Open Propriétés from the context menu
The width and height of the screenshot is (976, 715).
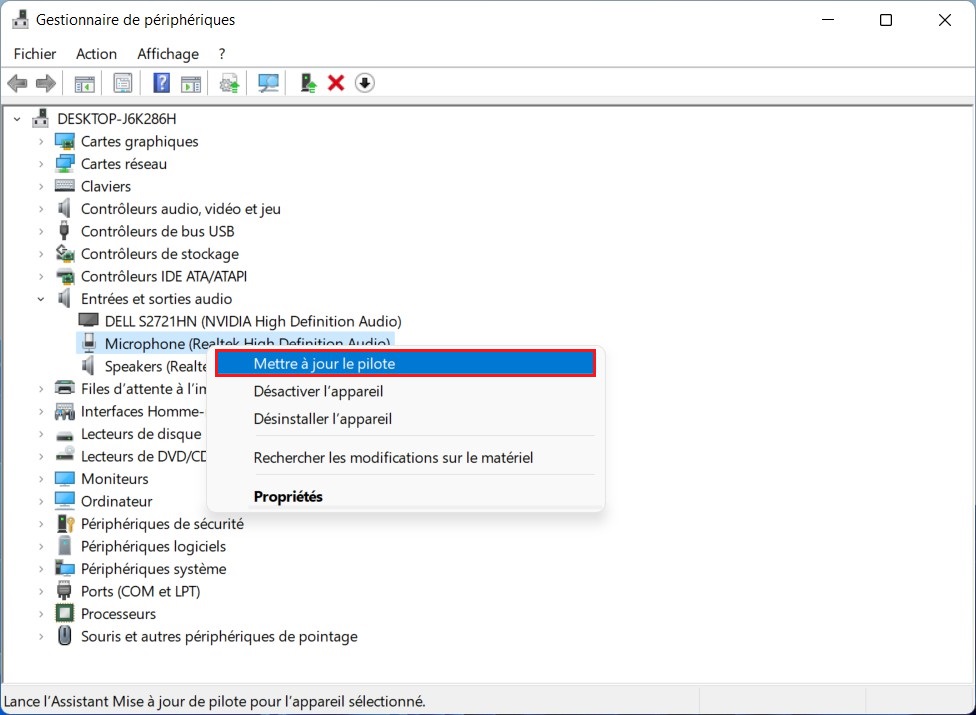(288, 496)
